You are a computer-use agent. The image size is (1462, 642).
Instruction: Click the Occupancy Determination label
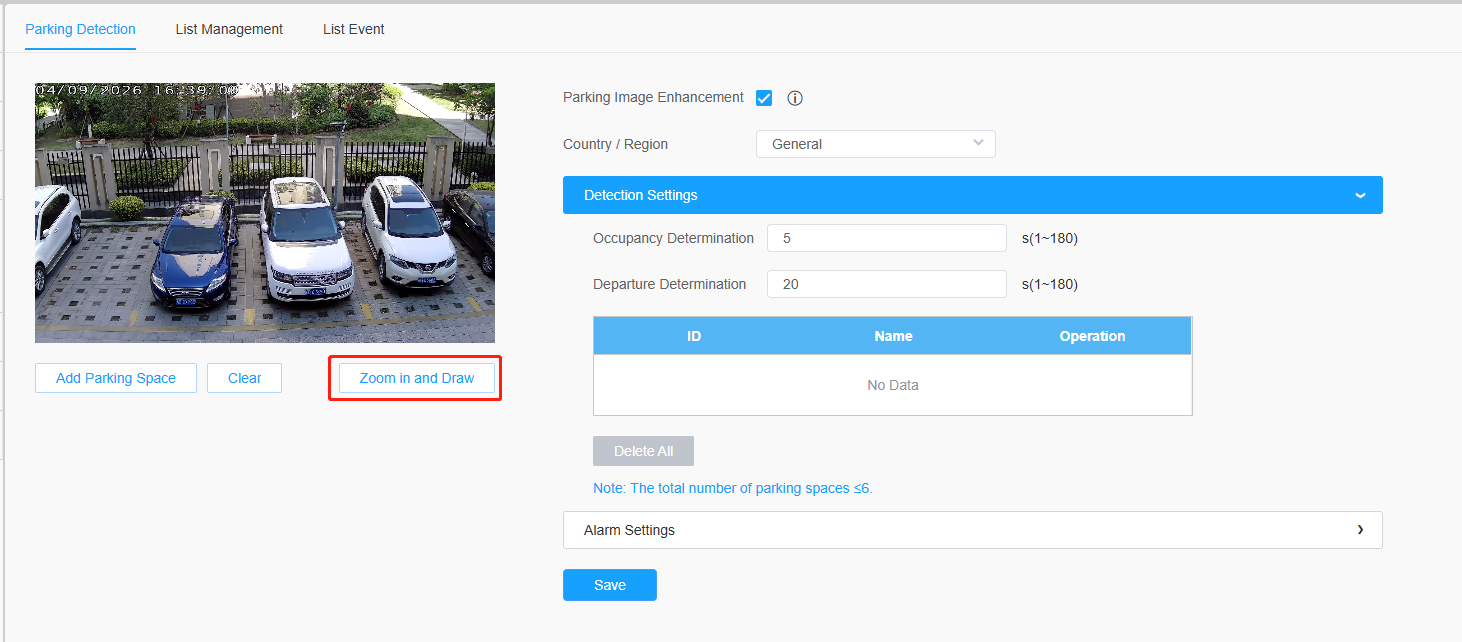673,238
